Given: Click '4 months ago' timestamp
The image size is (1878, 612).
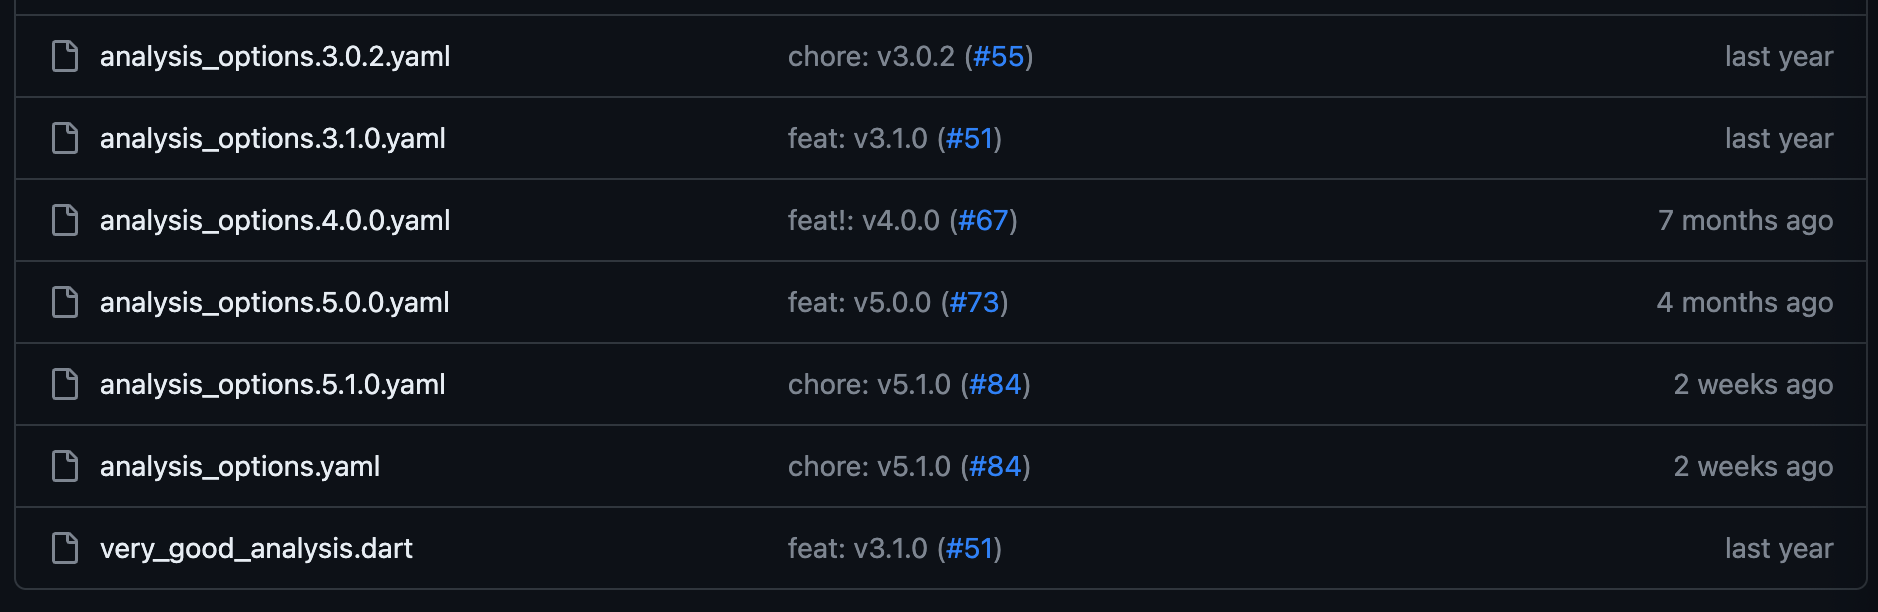Looking at the screenshot, I should (x=1745, y=302).
